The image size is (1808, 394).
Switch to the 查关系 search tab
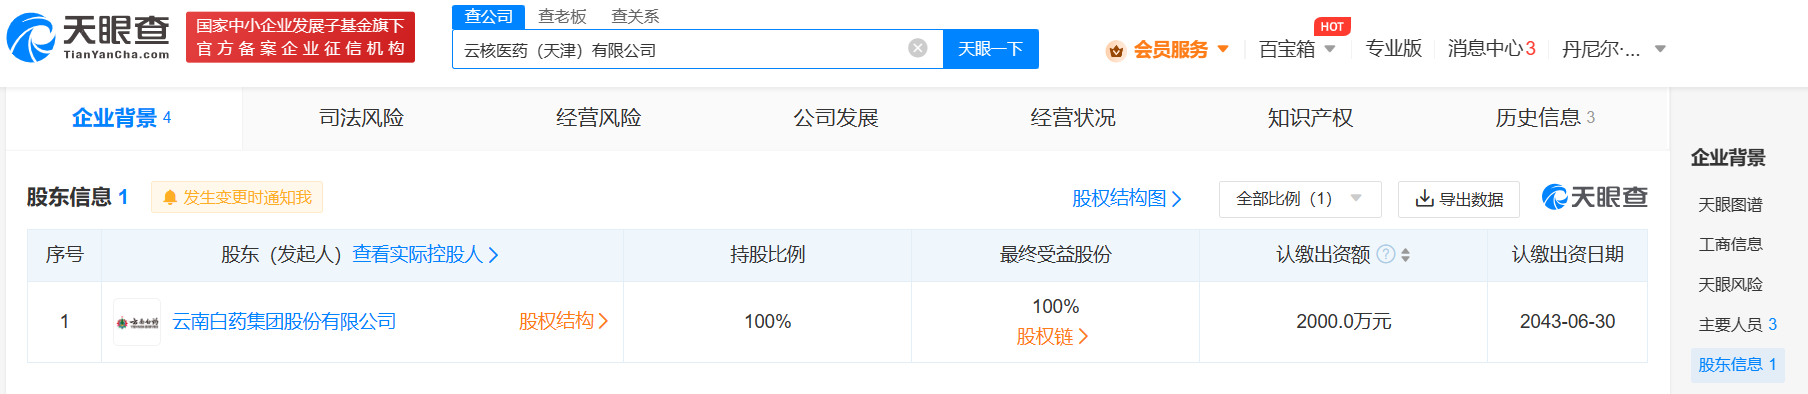635,16
